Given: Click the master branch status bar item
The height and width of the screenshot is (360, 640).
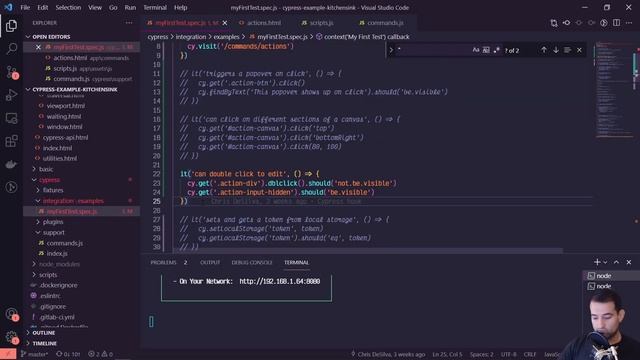Looking at the screenshot, I should (34, 354).
